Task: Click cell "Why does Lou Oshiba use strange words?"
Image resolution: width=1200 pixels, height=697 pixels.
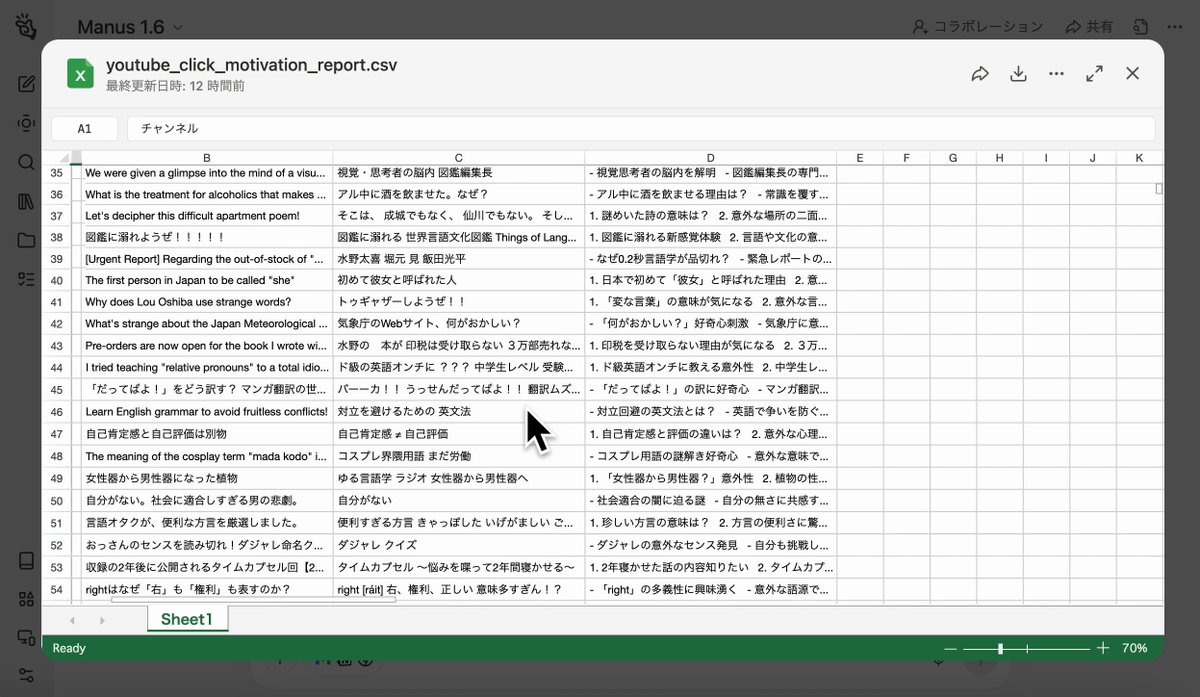Action: click(x=207, y=302)
